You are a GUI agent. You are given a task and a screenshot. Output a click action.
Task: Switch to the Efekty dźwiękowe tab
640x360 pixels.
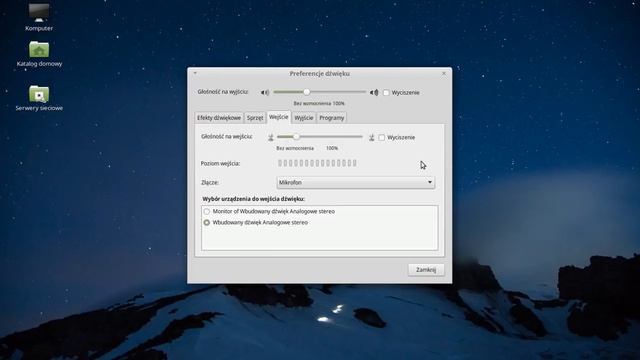click(219, 118)
